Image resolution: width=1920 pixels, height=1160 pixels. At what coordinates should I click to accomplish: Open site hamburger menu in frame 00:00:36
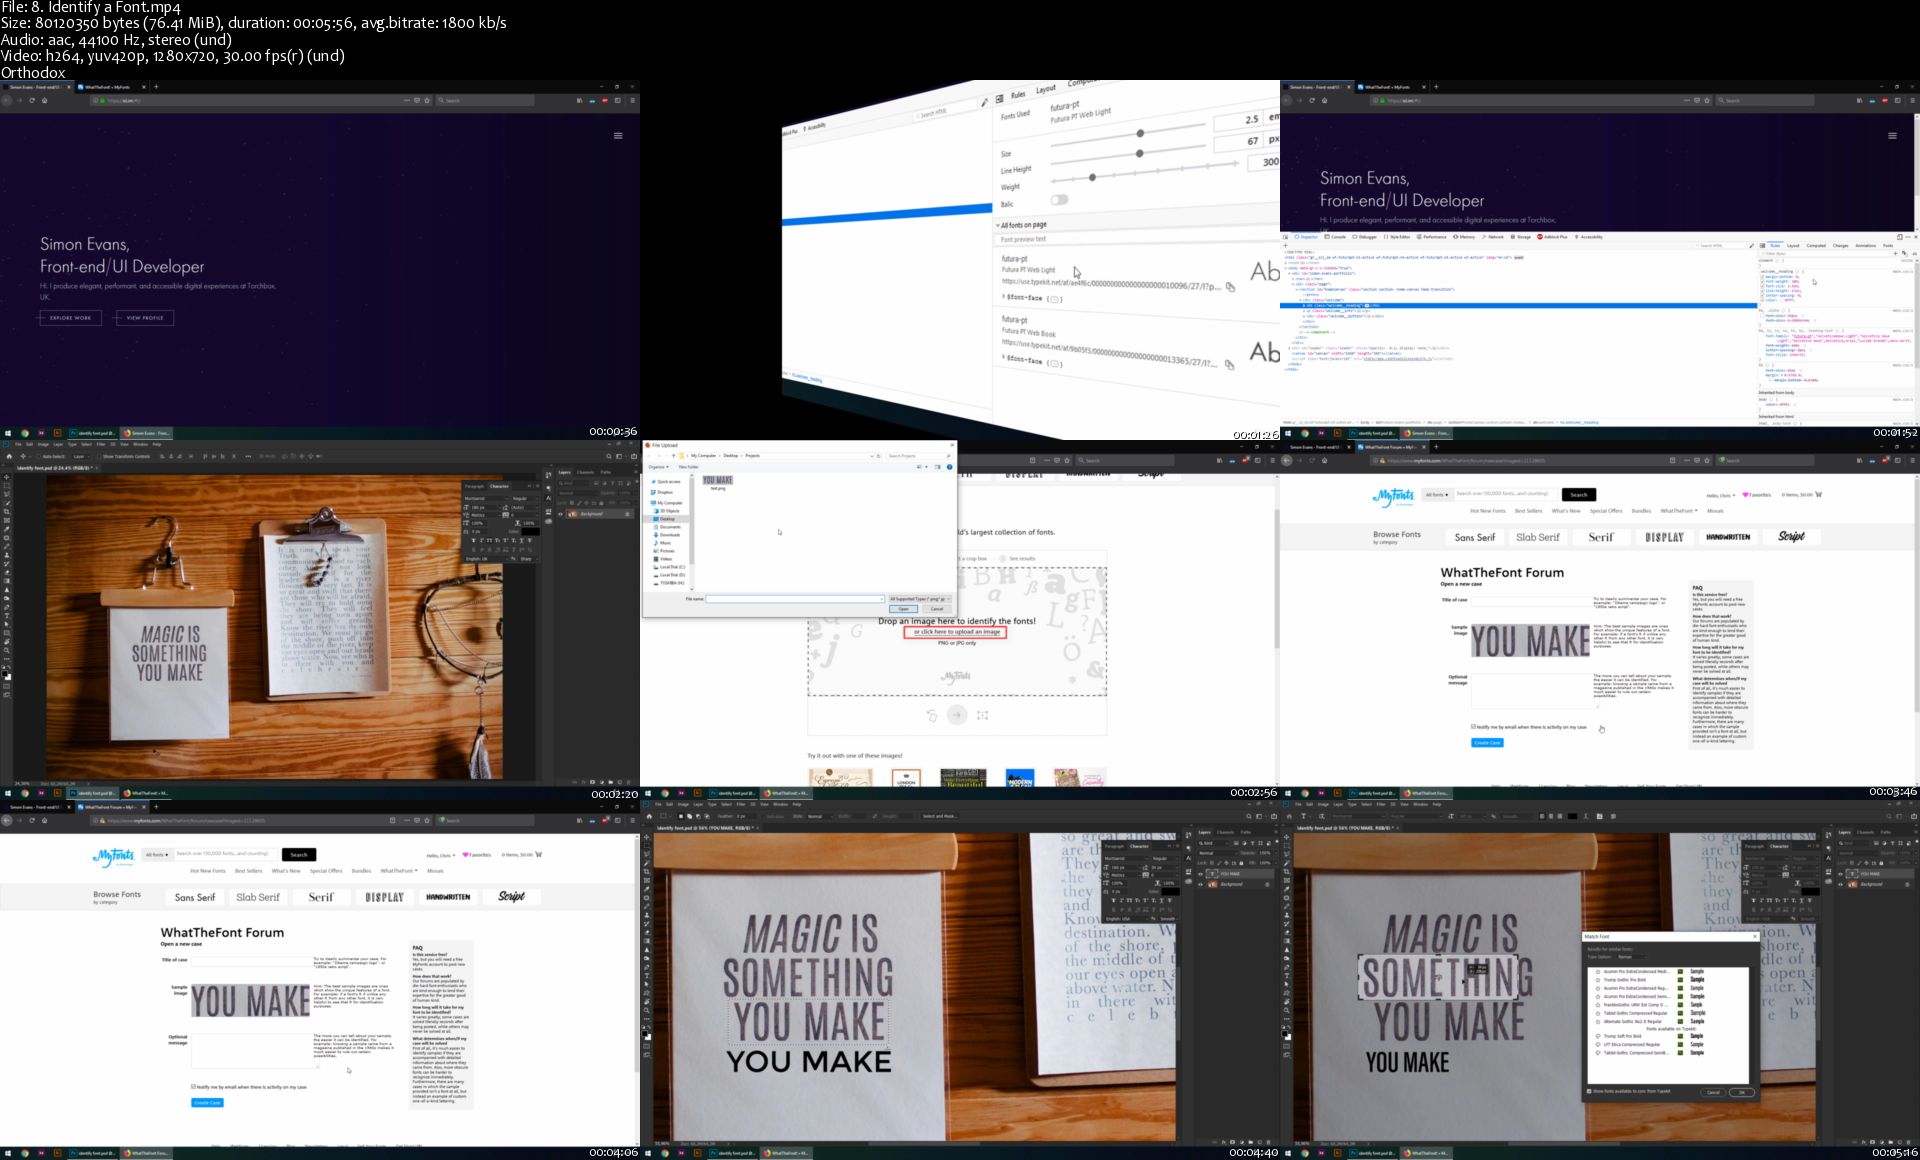[618, 135]
